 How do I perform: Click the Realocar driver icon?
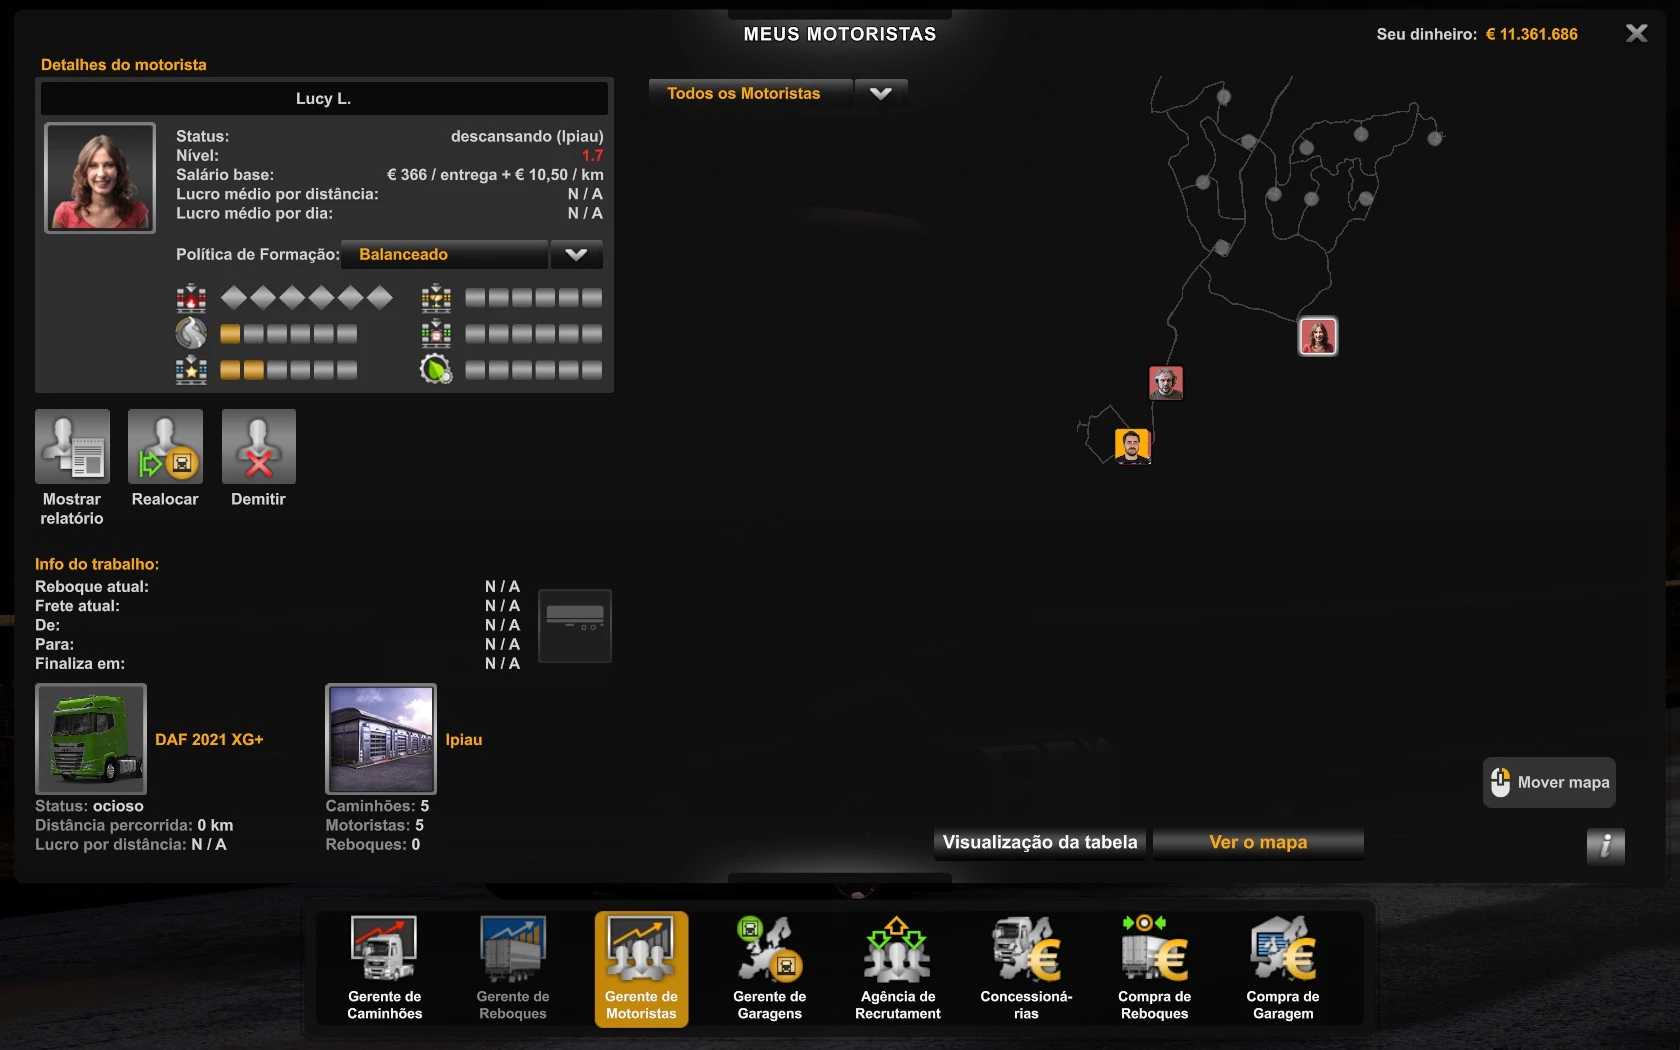pyautogui.click(x=165, y=447)
